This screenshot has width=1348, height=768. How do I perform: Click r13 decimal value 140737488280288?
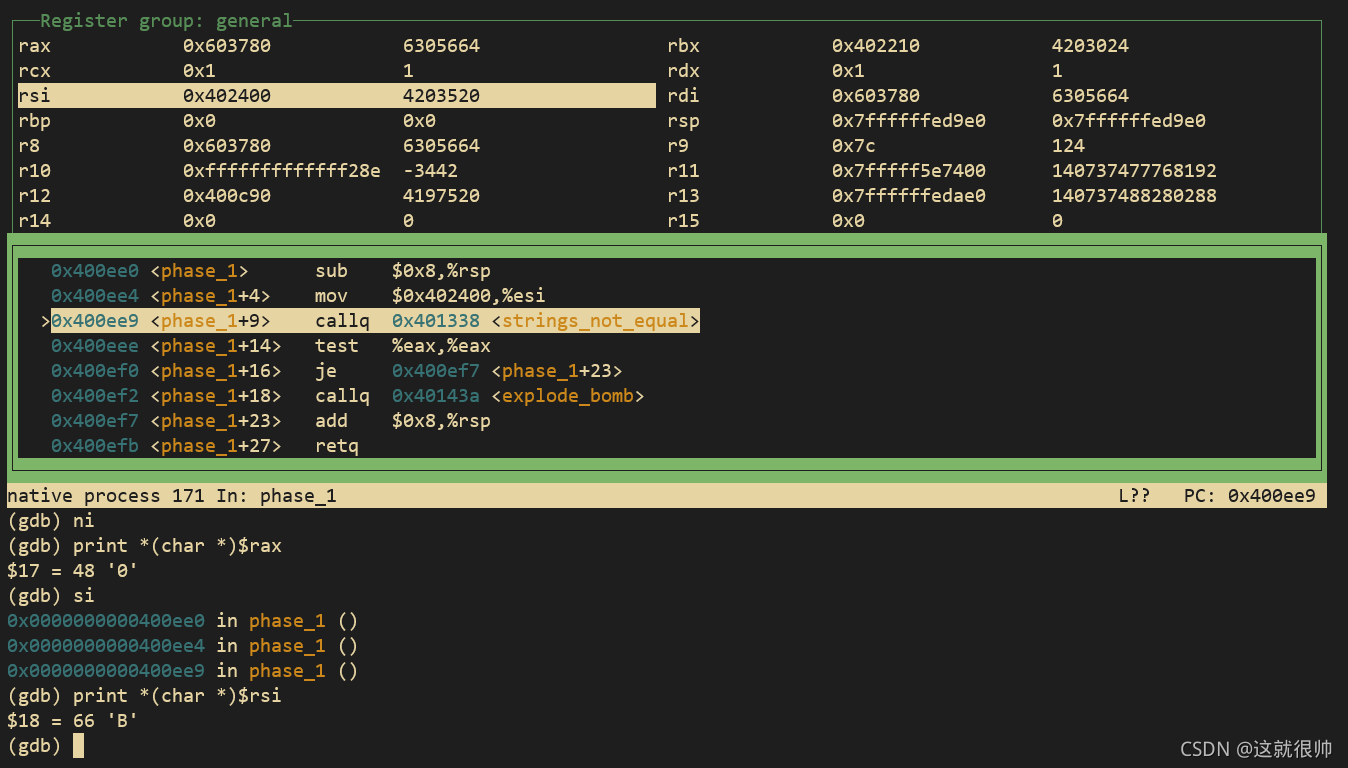(1134, 196)
